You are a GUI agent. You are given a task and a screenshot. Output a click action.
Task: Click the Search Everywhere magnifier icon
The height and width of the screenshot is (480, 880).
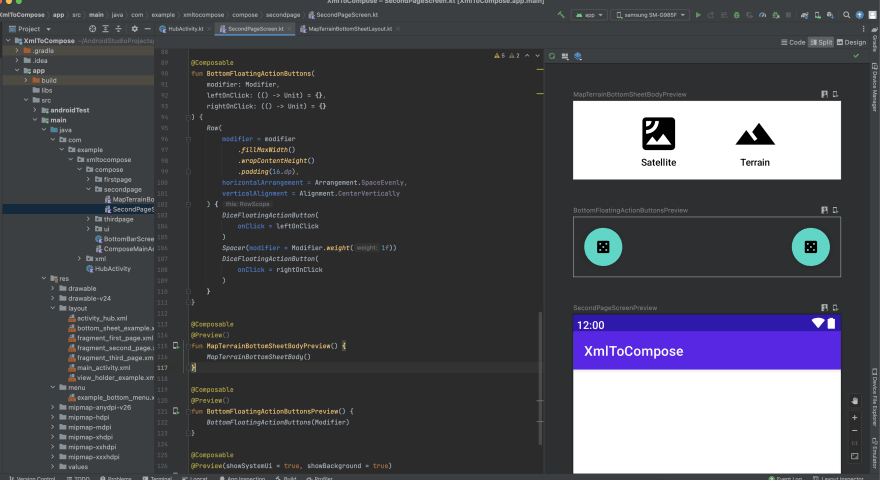pyautogui.click(x=846, y=15)
